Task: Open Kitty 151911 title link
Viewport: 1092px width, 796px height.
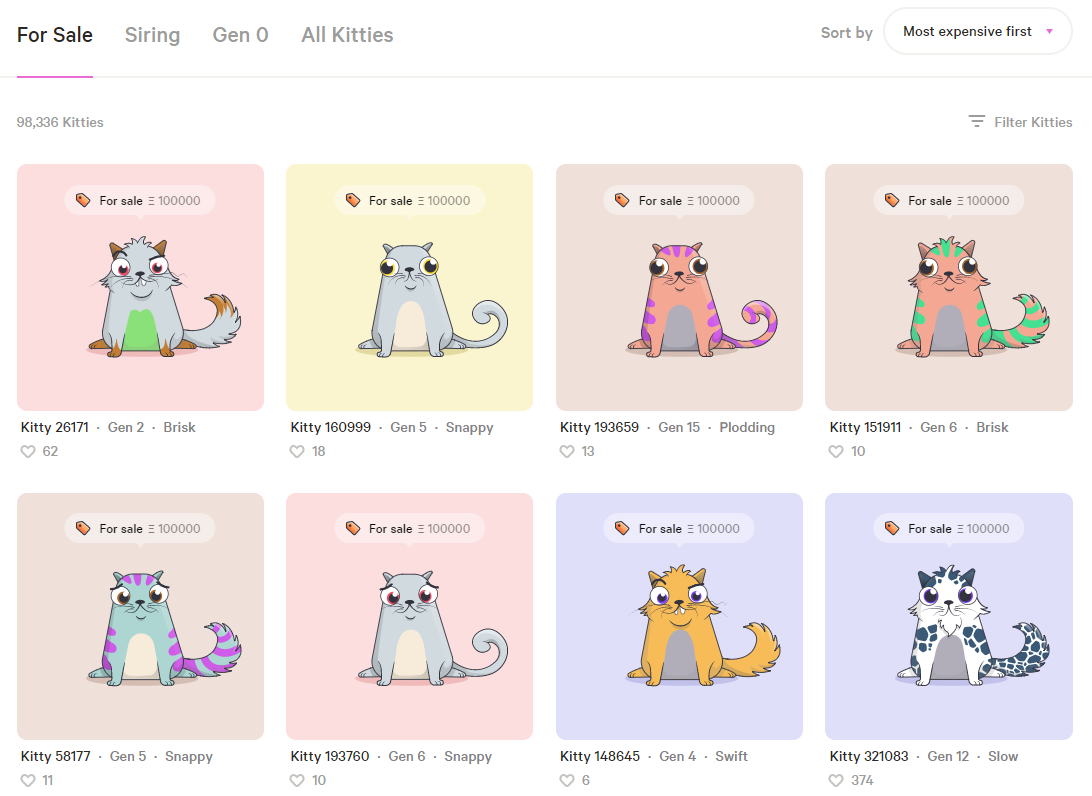Action: click(866, 427)
